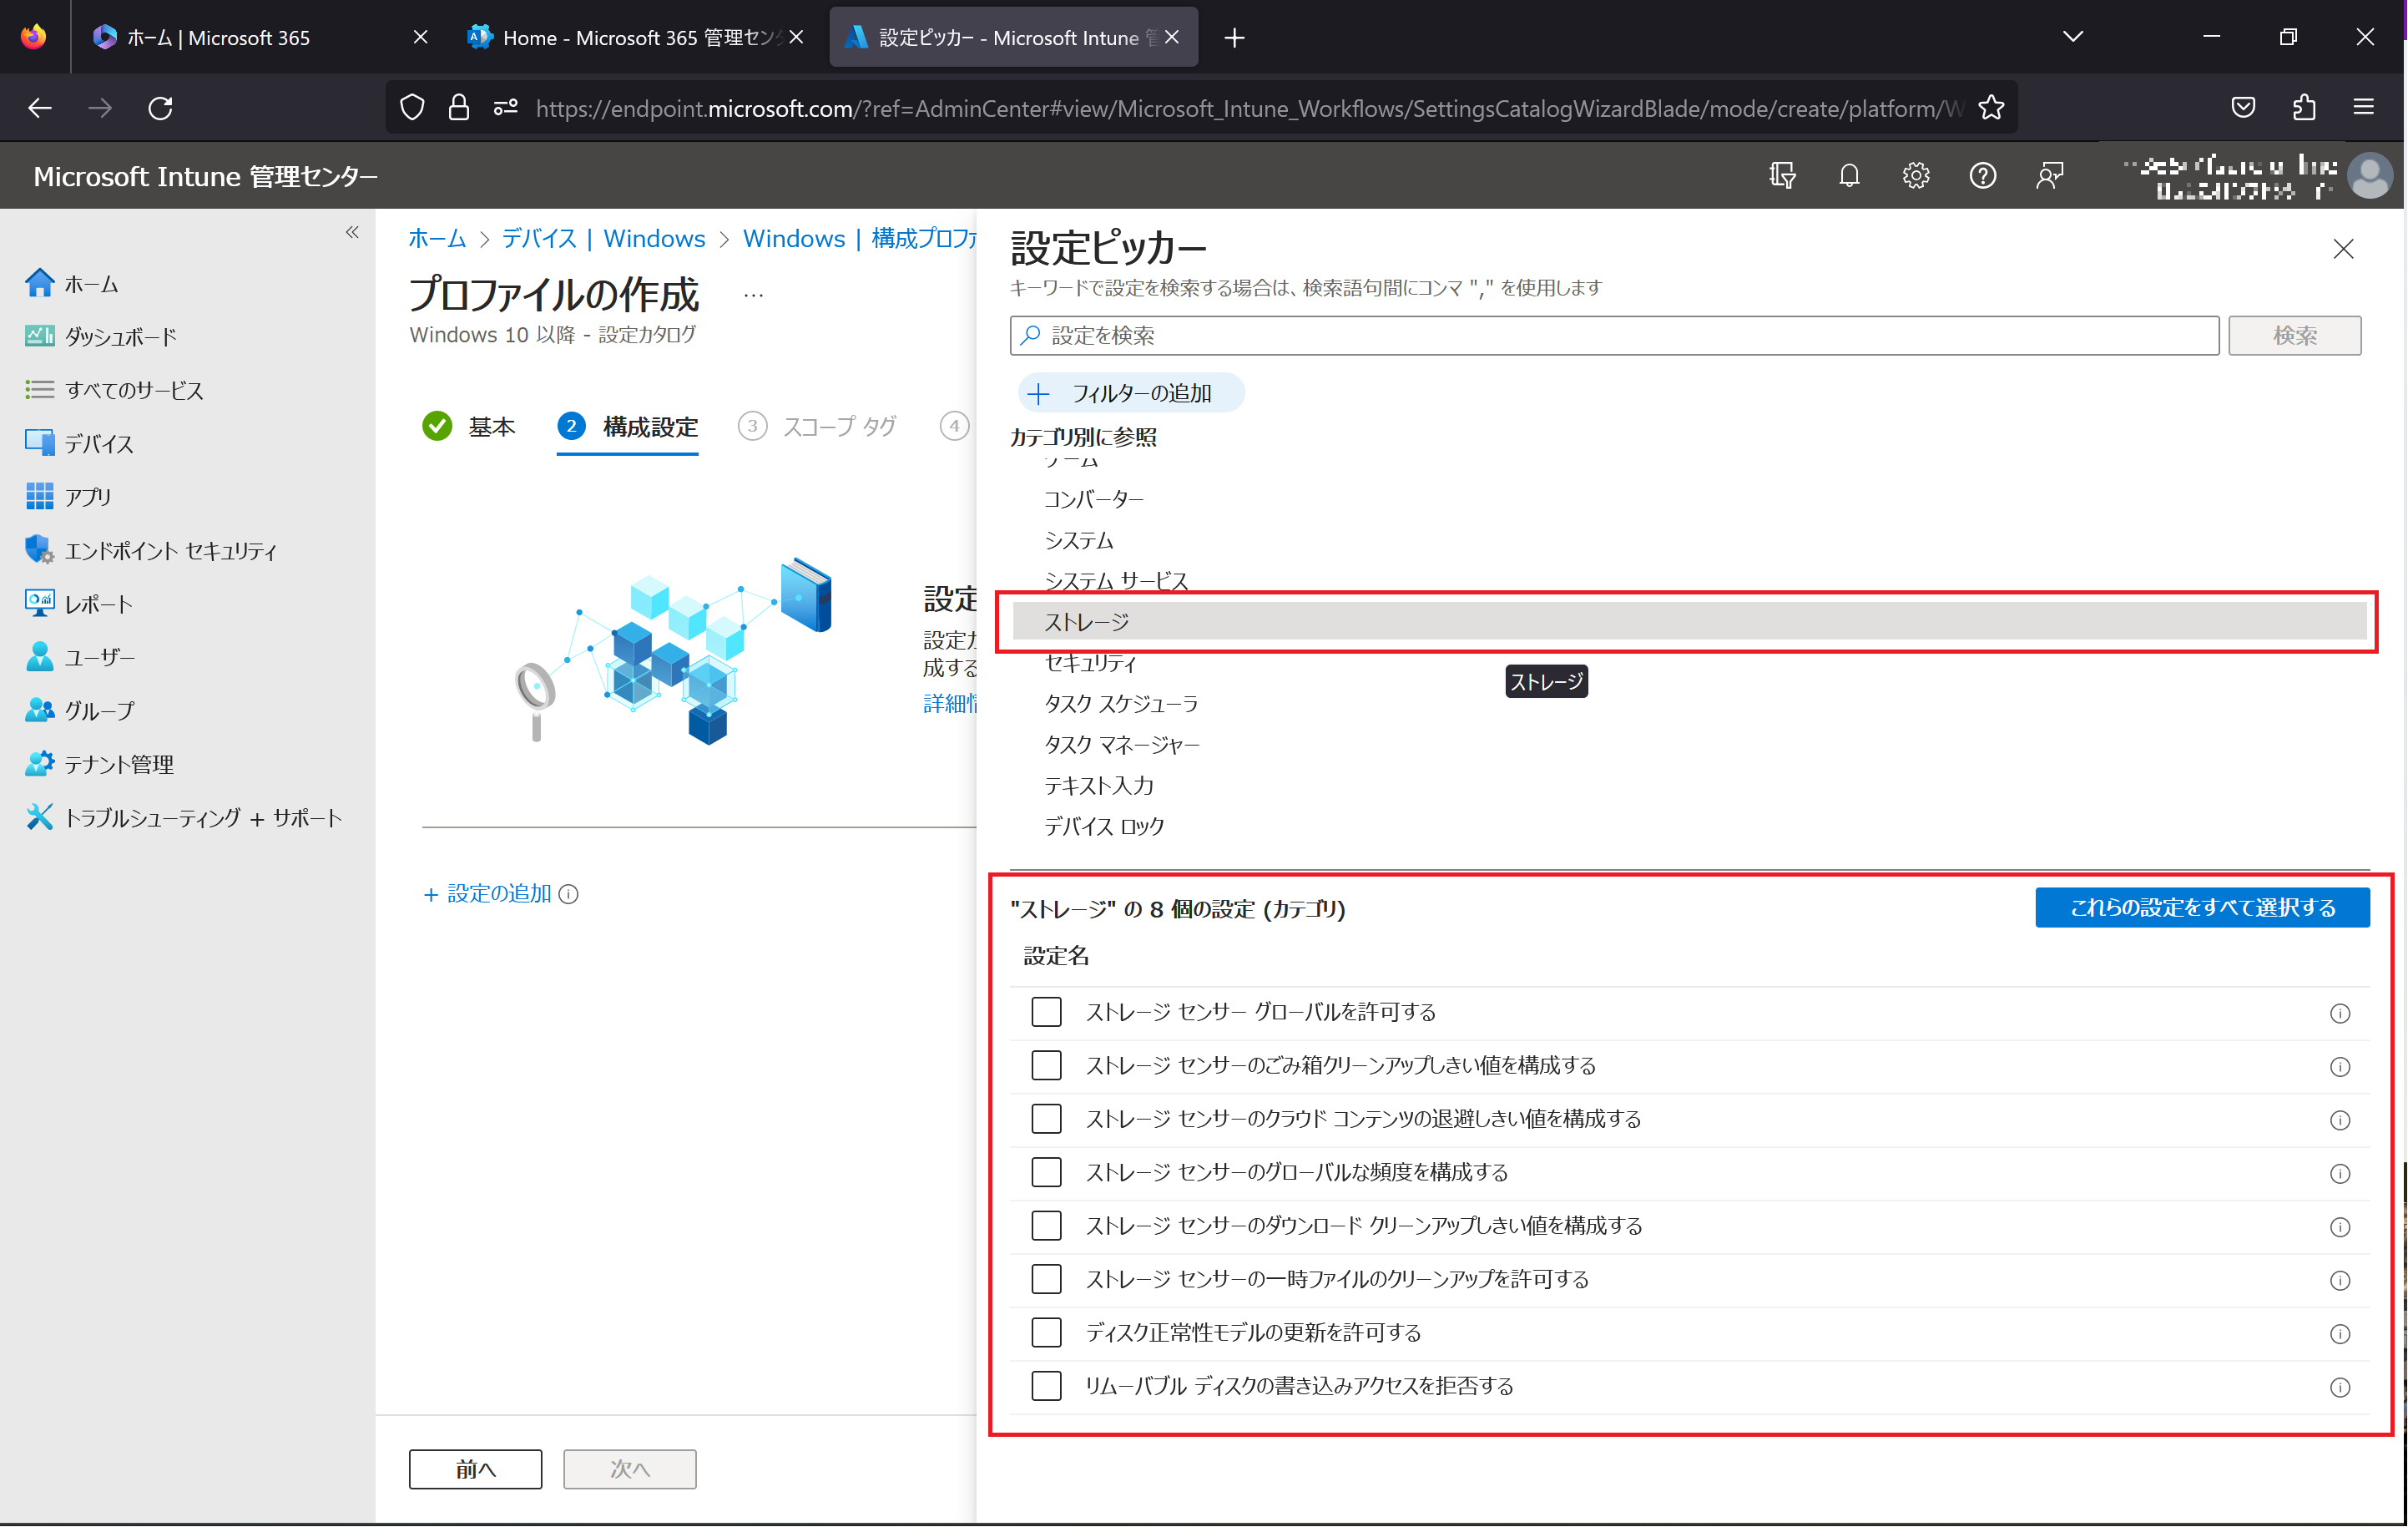The height and width of the screenshot is (1527, 2408).
Task: Click これらの設定をすべて選択する button
Action: pos(2201,907)
